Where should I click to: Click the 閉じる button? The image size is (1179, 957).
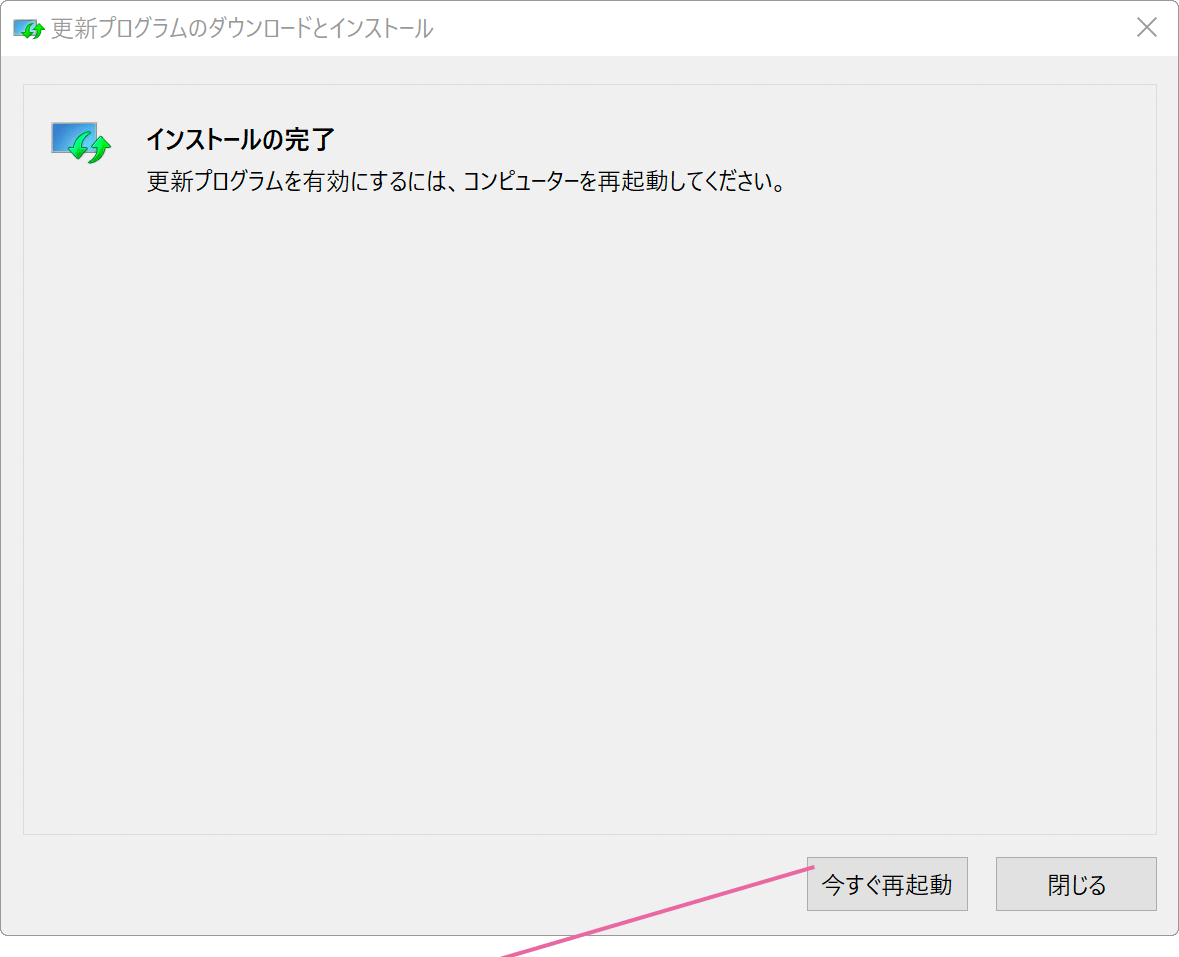[1076, 884]
